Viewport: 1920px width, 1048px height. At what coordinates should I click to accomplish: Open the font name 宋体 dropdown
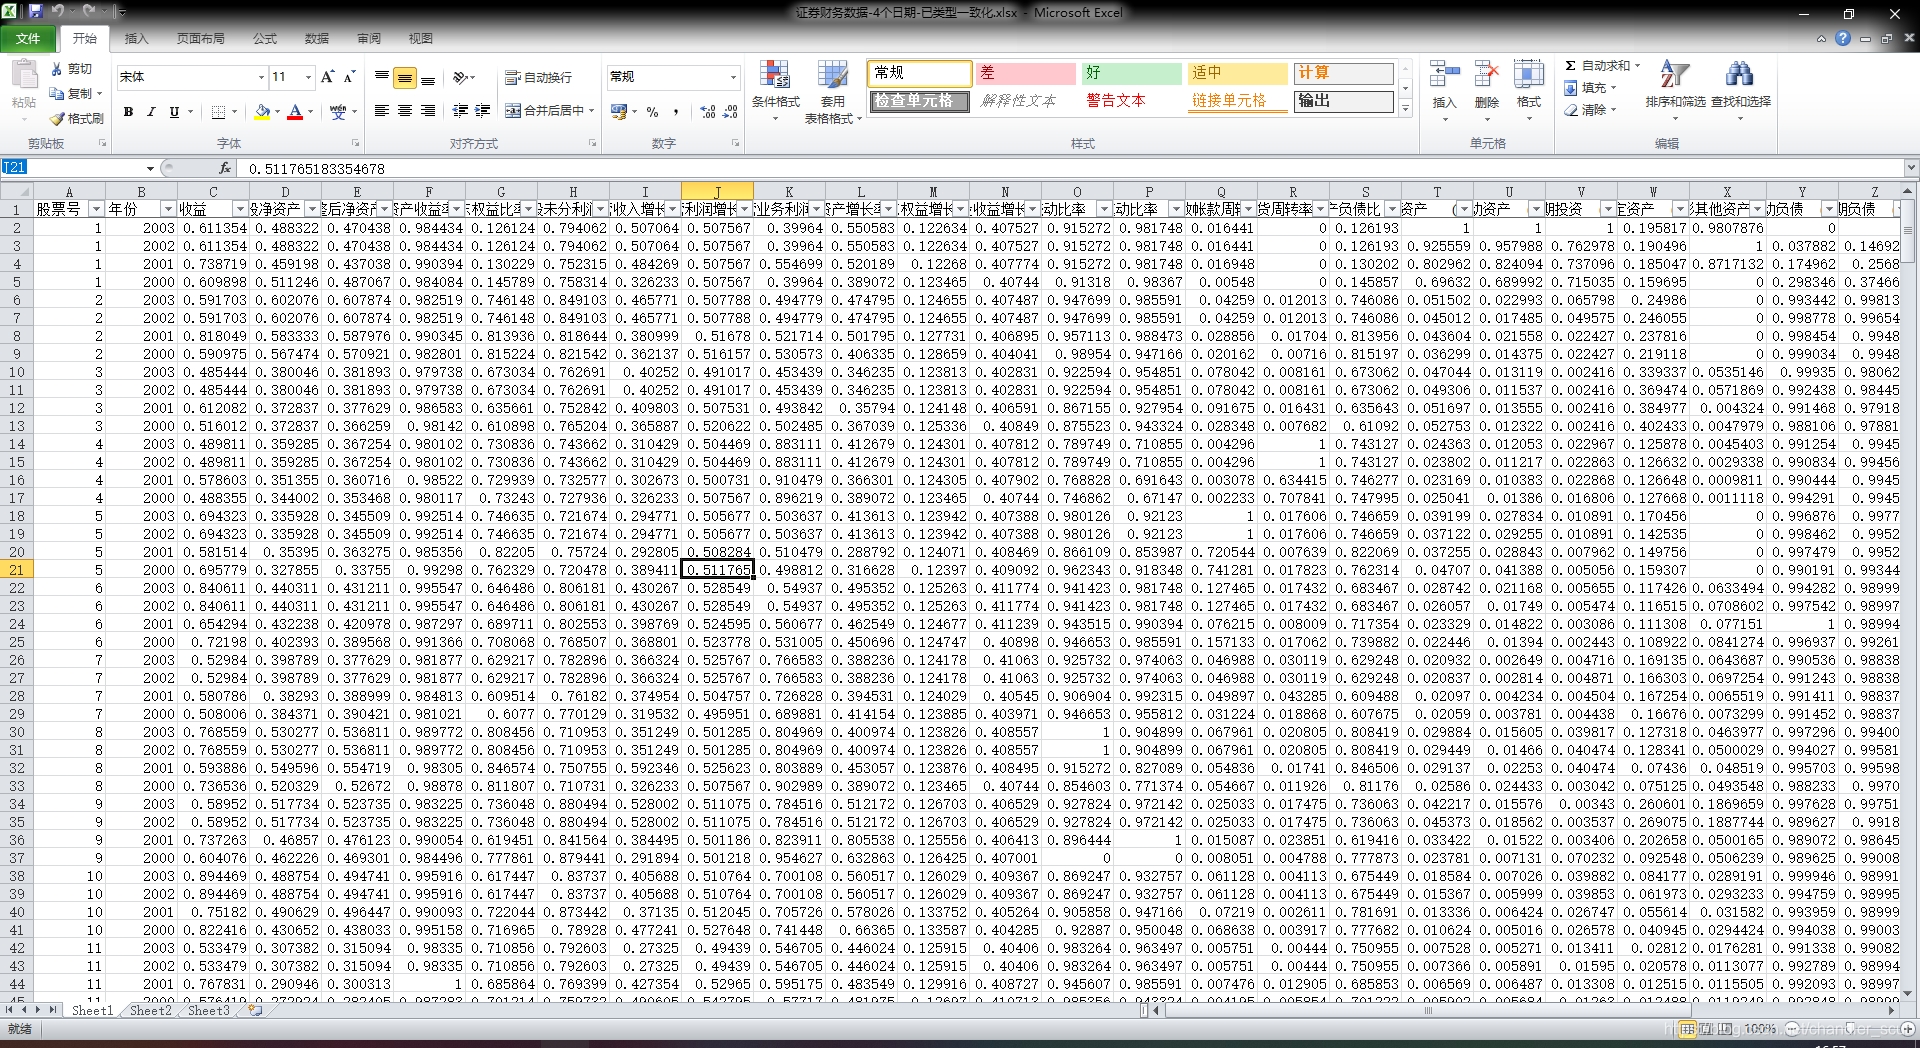click(x=261, y=77)
